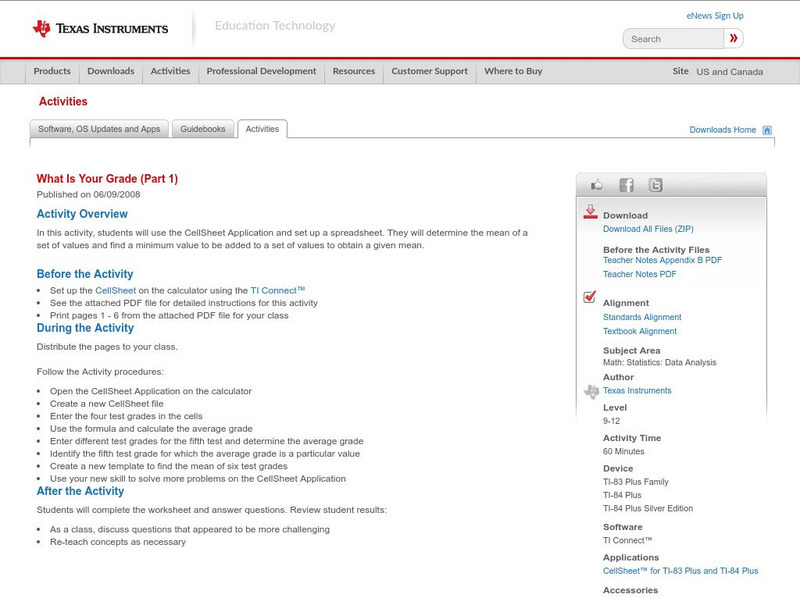Select the Activities tab

pos(262,129)
